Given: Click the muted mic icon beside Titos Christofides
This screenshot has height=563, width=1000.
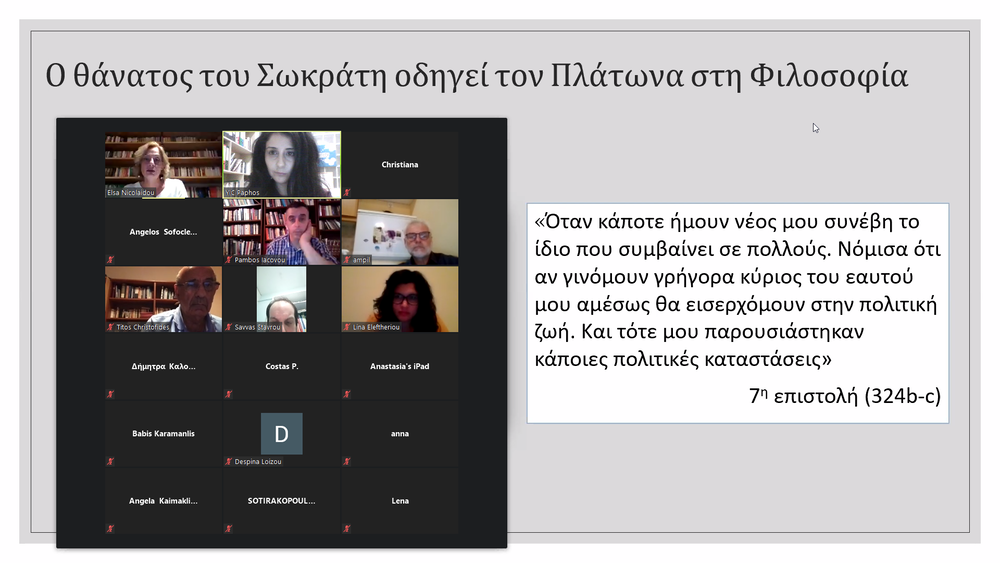Looking at the screenshot, I should click(110, 327).
